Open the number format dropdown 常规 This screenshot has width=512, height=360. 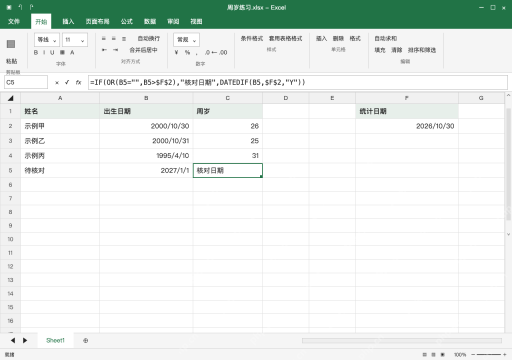click(186, 40)
